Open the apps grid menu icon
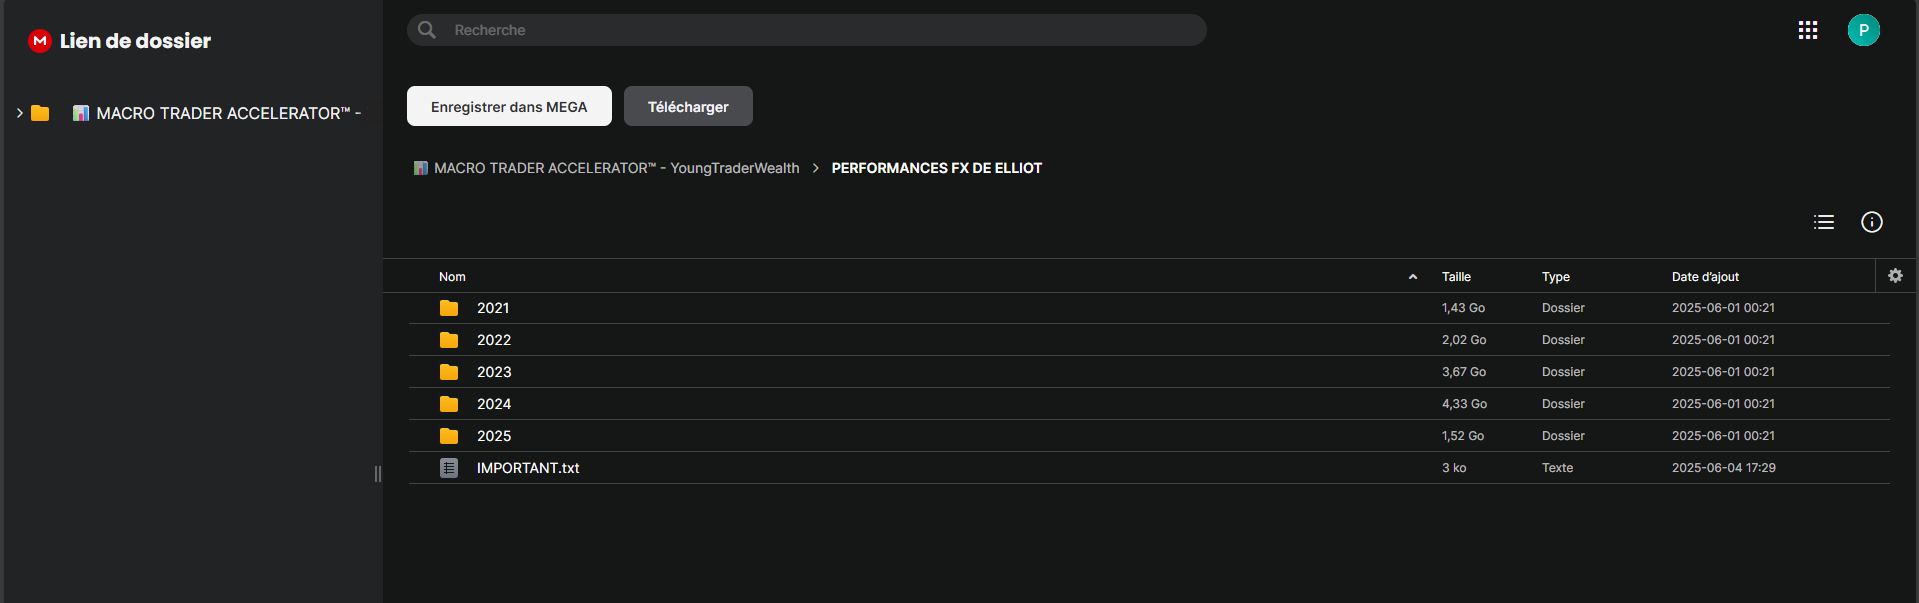Image resolution: width=1919 pixels, height=603 pixels. click(1808, 30)
